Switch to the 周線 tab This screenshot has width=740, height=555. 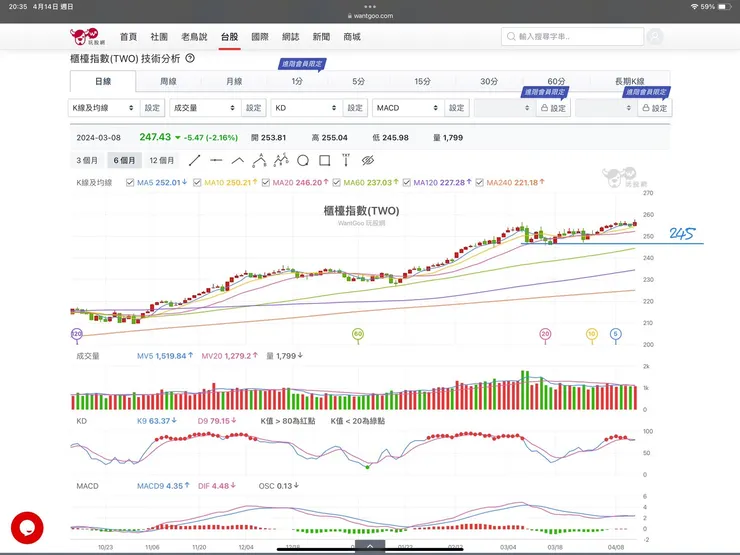pyautogui.click(x=168, y=81)
